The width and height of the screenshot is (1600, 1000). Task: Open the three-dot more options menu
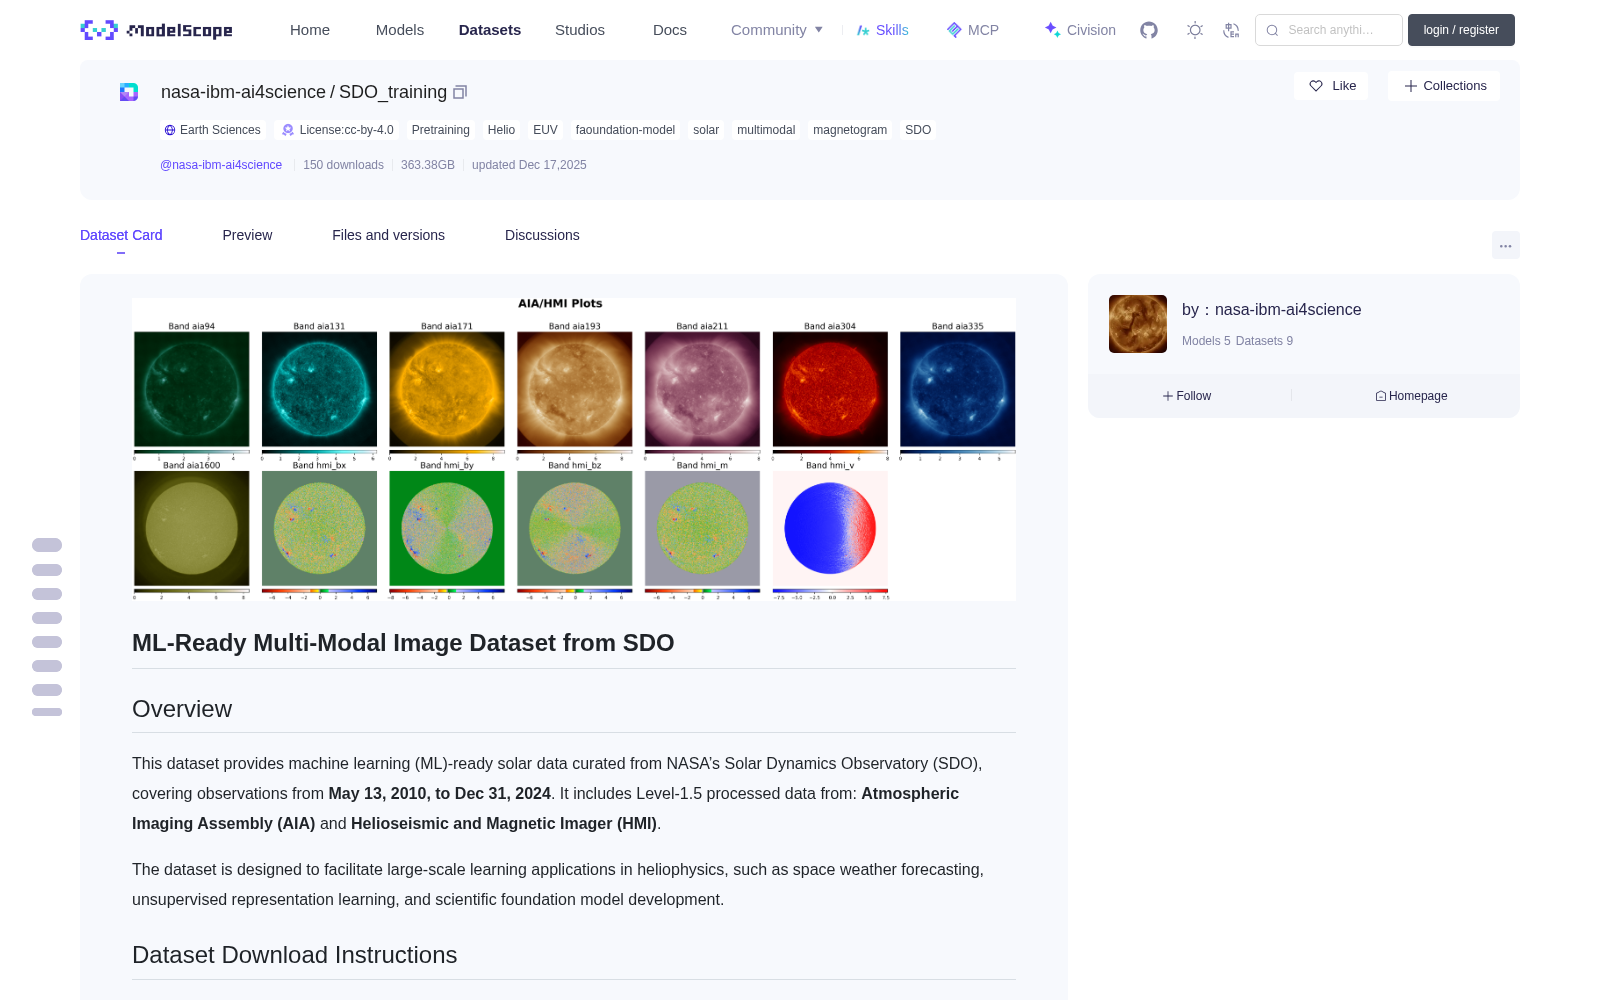point(1506,245)
